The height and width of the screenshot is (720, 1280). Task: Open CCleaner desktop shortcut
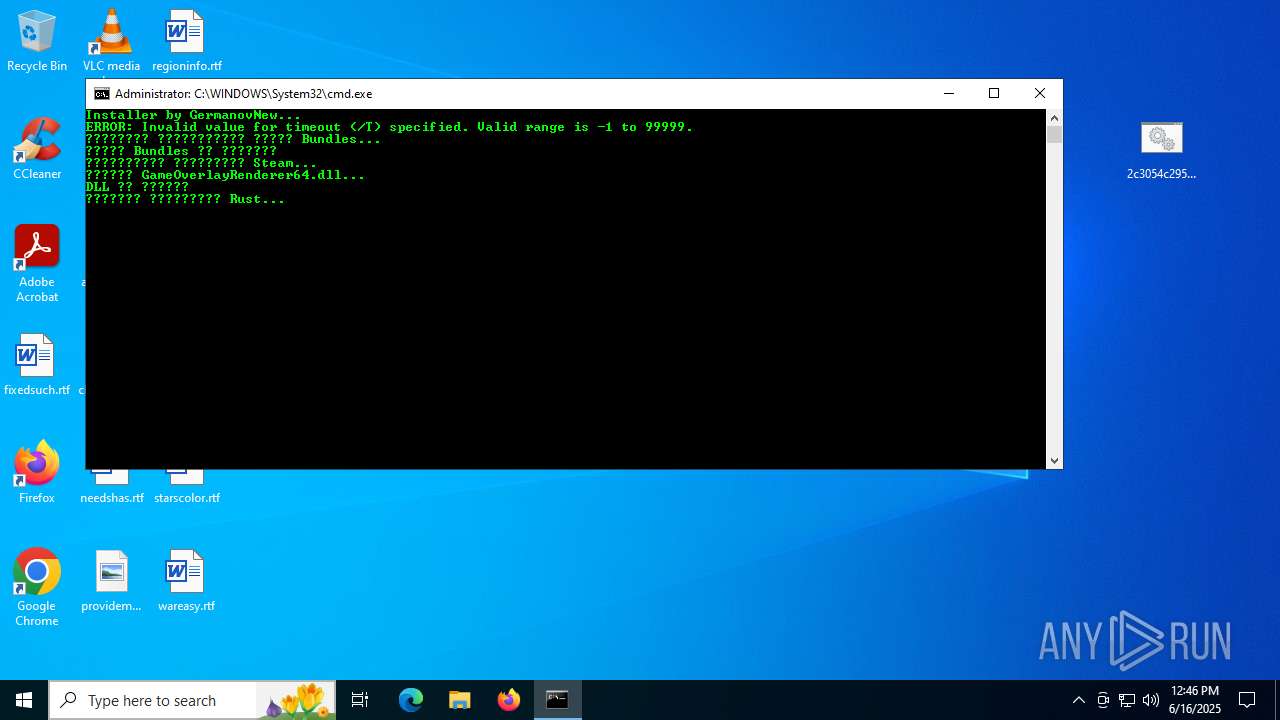click(37, 149)
